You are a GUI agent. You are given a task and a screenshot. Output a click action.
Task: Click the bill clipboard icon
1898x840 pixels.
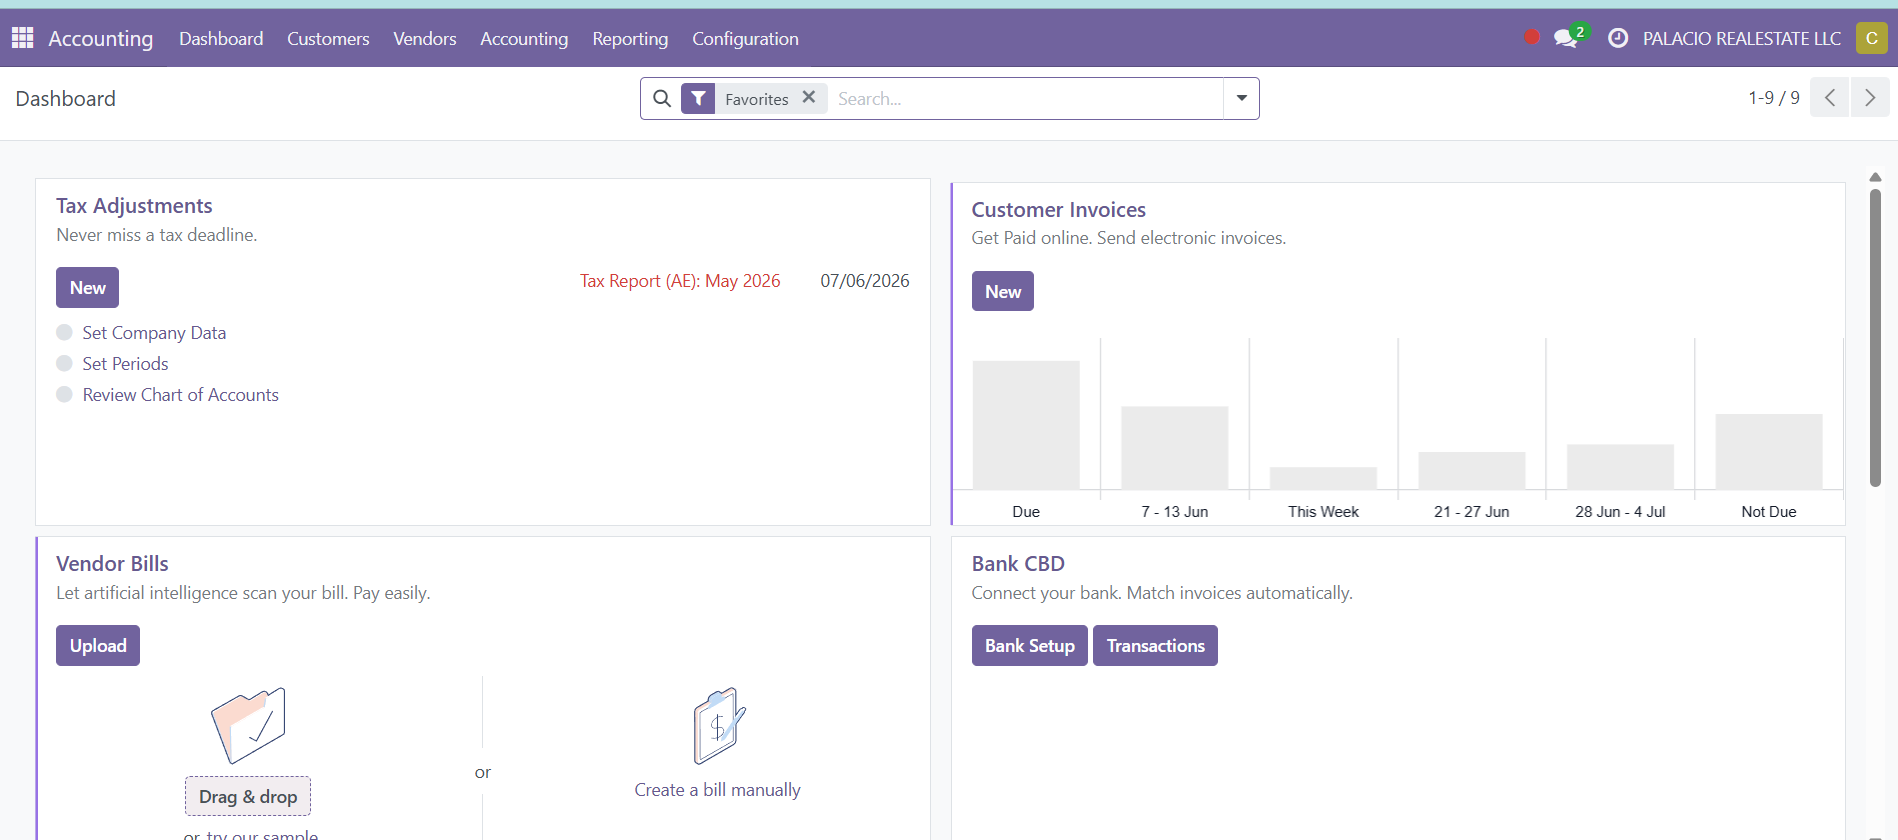(718, 725)
